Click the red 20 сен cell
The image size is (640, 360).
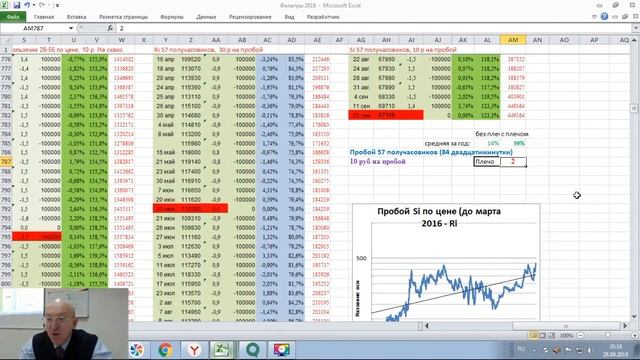coord(361,115)
